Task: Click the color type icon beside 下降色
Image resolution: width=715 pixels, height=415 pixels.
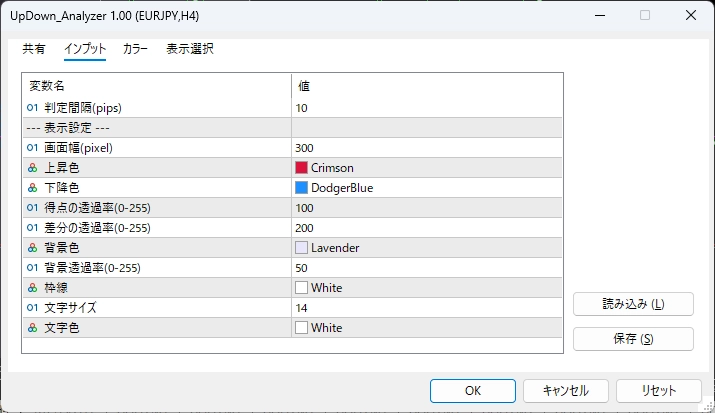Action: tap(33, 188)
